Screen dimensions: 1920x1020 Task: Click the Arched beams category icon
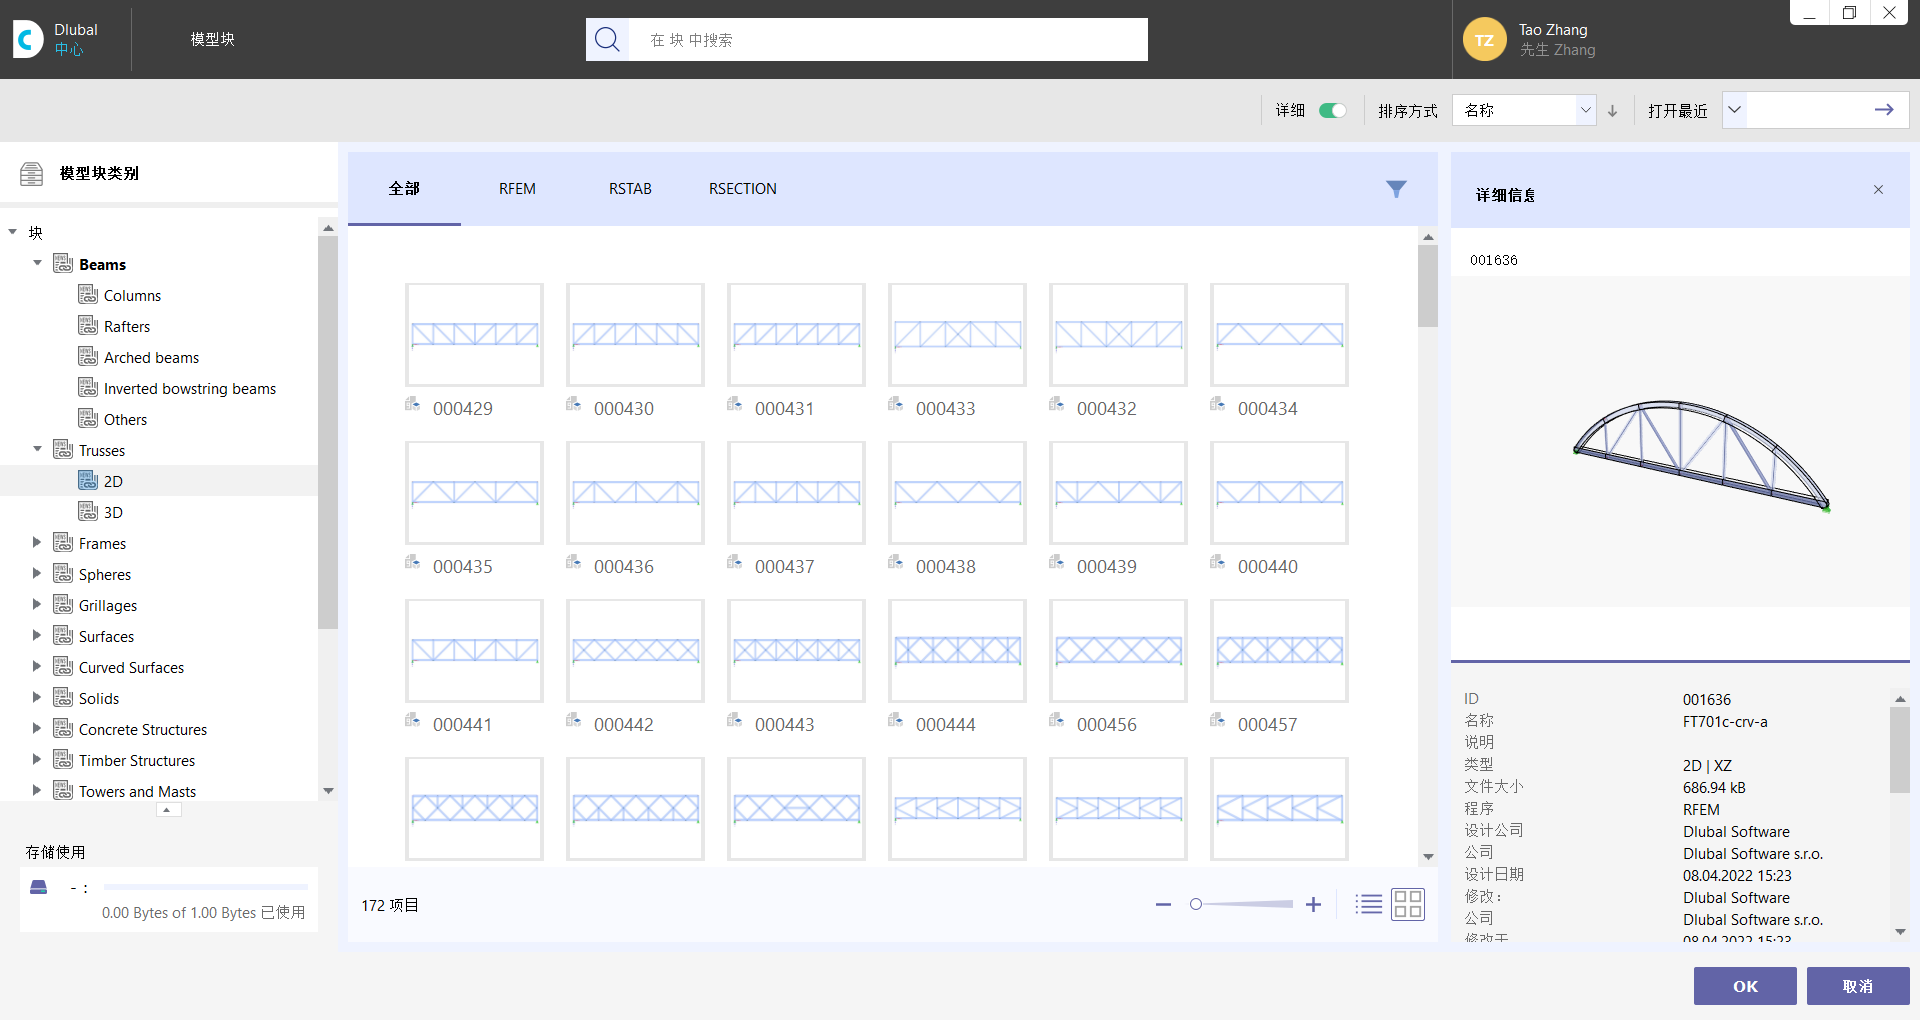click(x=88, y=357)
